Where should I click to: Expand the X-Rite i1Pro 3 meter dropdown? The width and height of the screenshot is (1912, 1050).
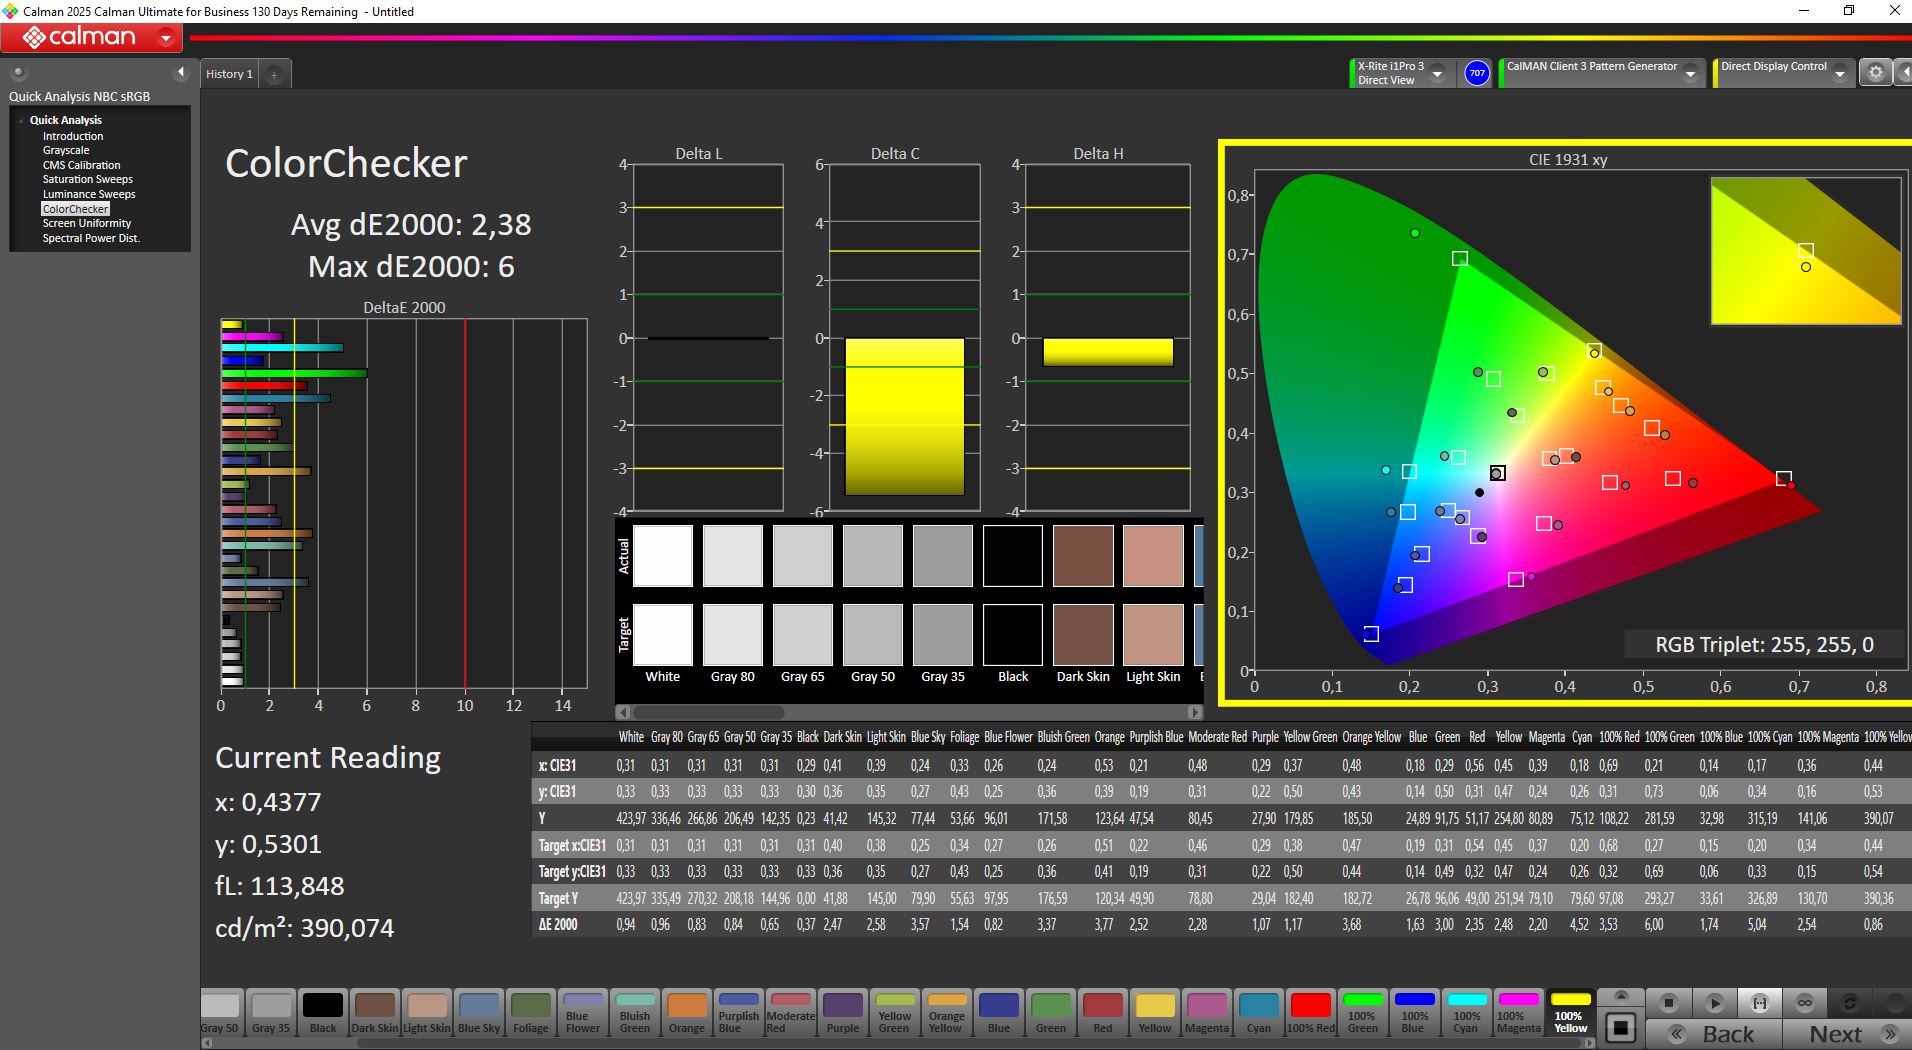[1437, 74]
